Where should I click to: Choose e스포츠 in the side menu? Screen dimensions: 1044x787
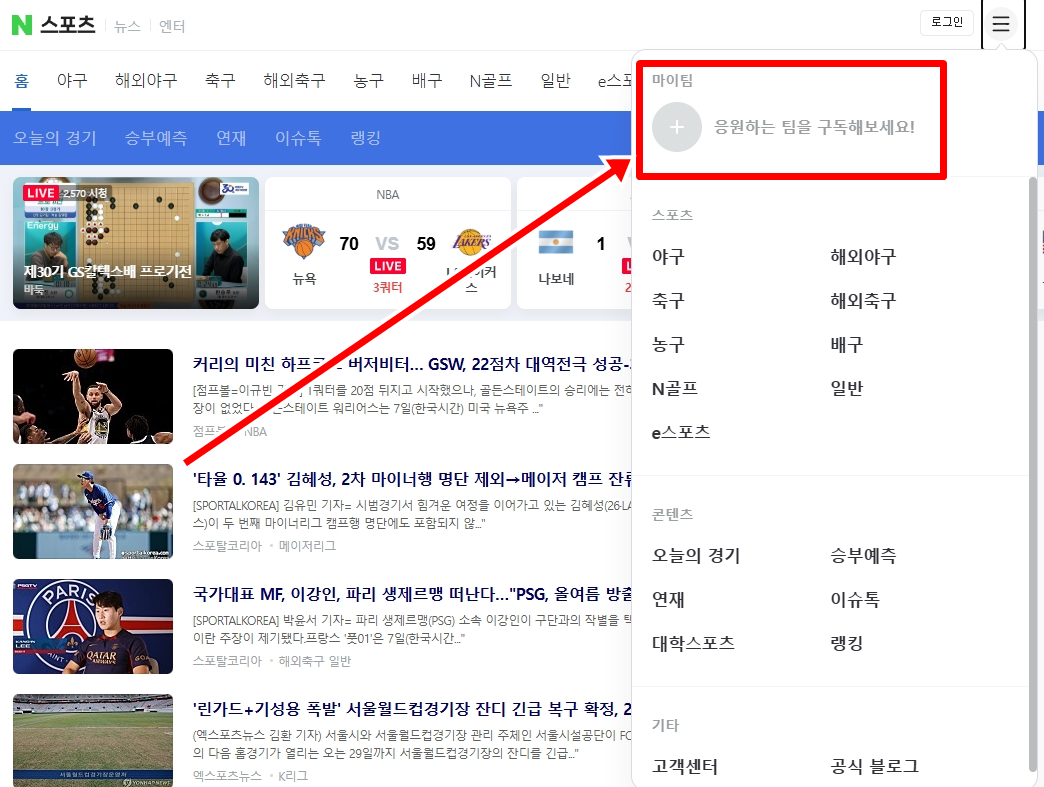coord(680,433)
